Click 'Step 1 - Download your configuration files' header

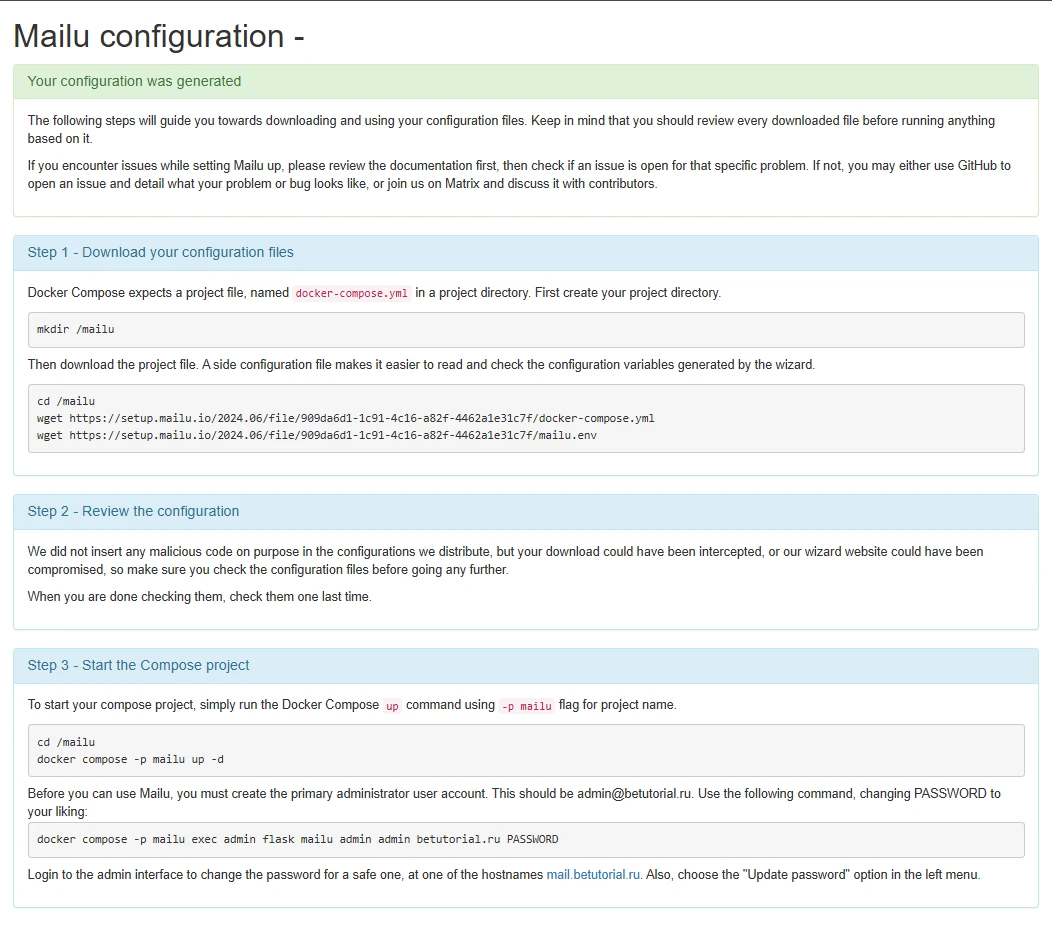pos(160,252)
